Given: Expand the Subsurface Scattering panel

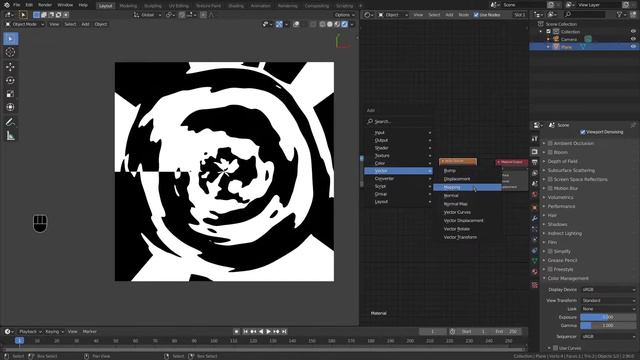Looking at the screenshot, I should tap(571, 170).
